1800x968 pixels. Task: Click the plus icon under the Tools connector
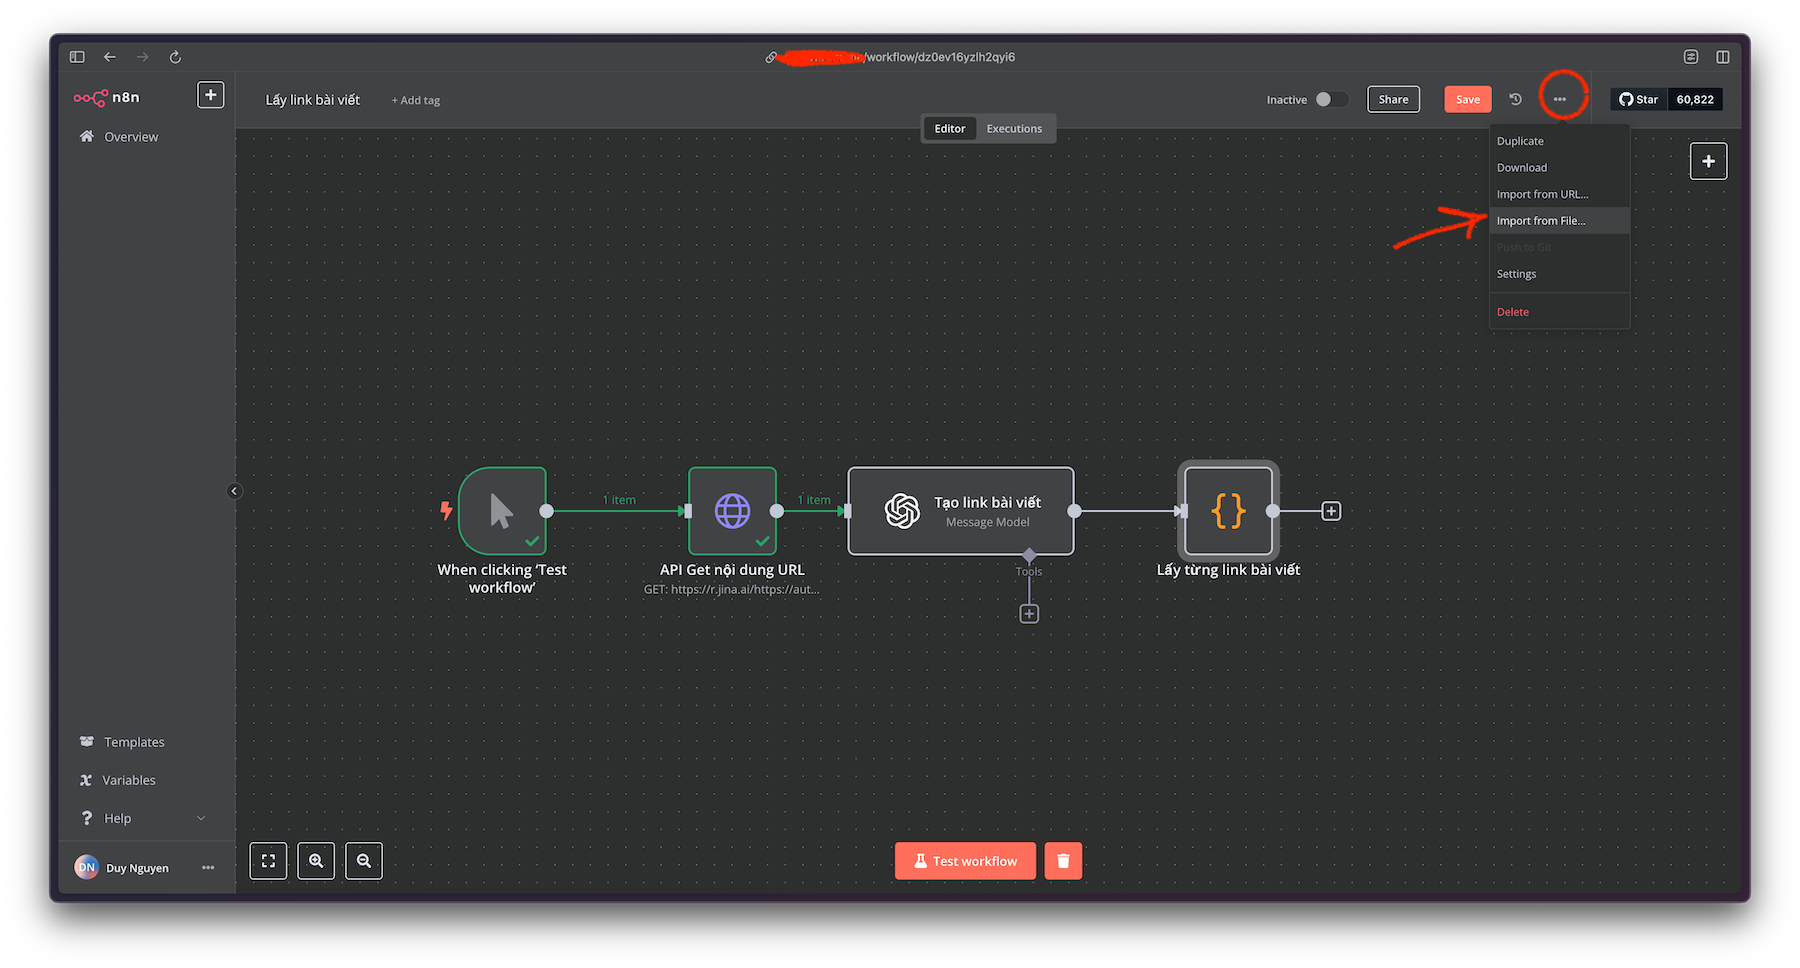point(1029,613)
